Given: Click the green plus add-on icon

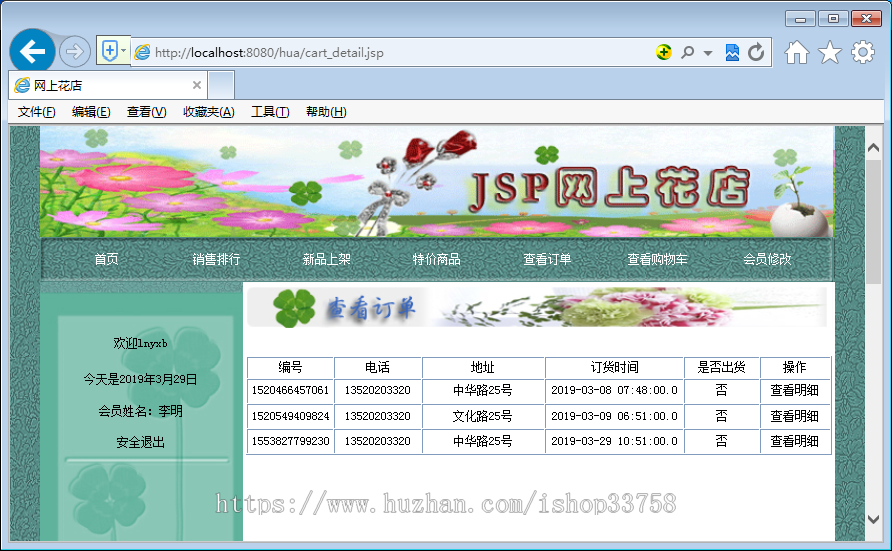Looking at the screenshot, I should pyautogui.click(x=663, y=52).
